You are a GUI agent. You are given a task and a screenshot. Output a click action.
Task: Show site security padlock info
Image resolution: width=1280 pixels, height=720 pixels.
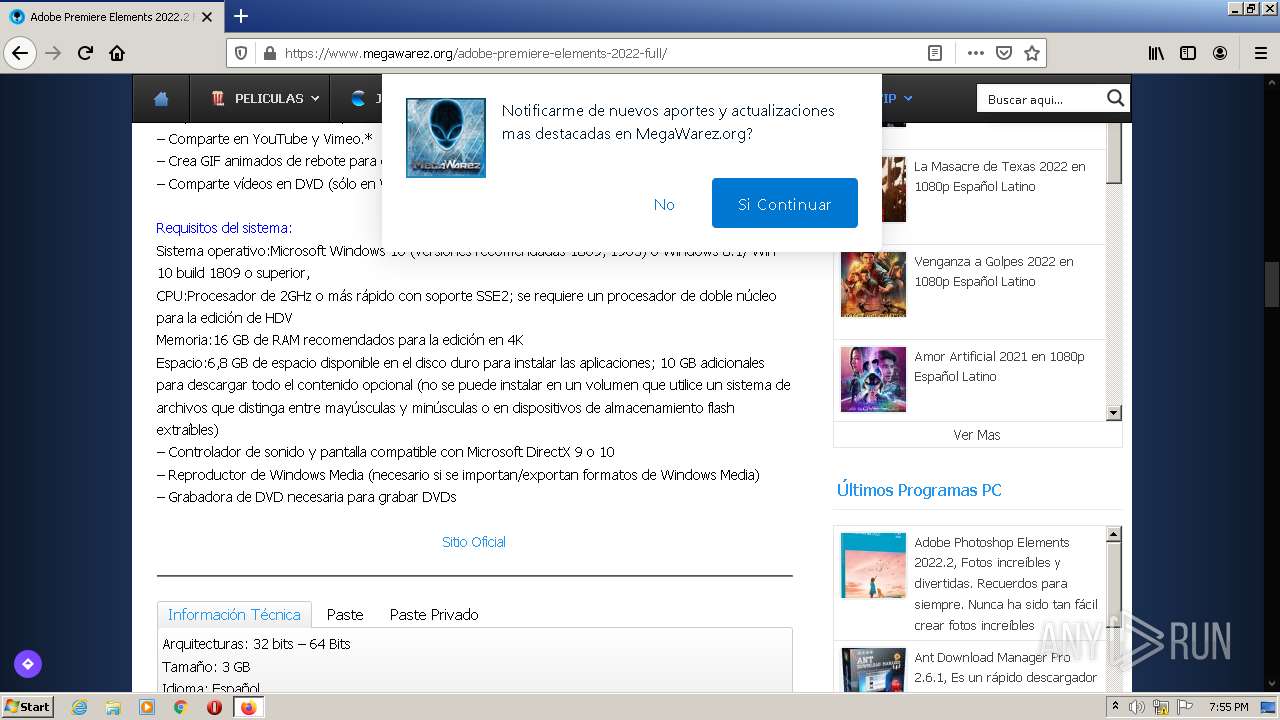click(x=268, y=53)
